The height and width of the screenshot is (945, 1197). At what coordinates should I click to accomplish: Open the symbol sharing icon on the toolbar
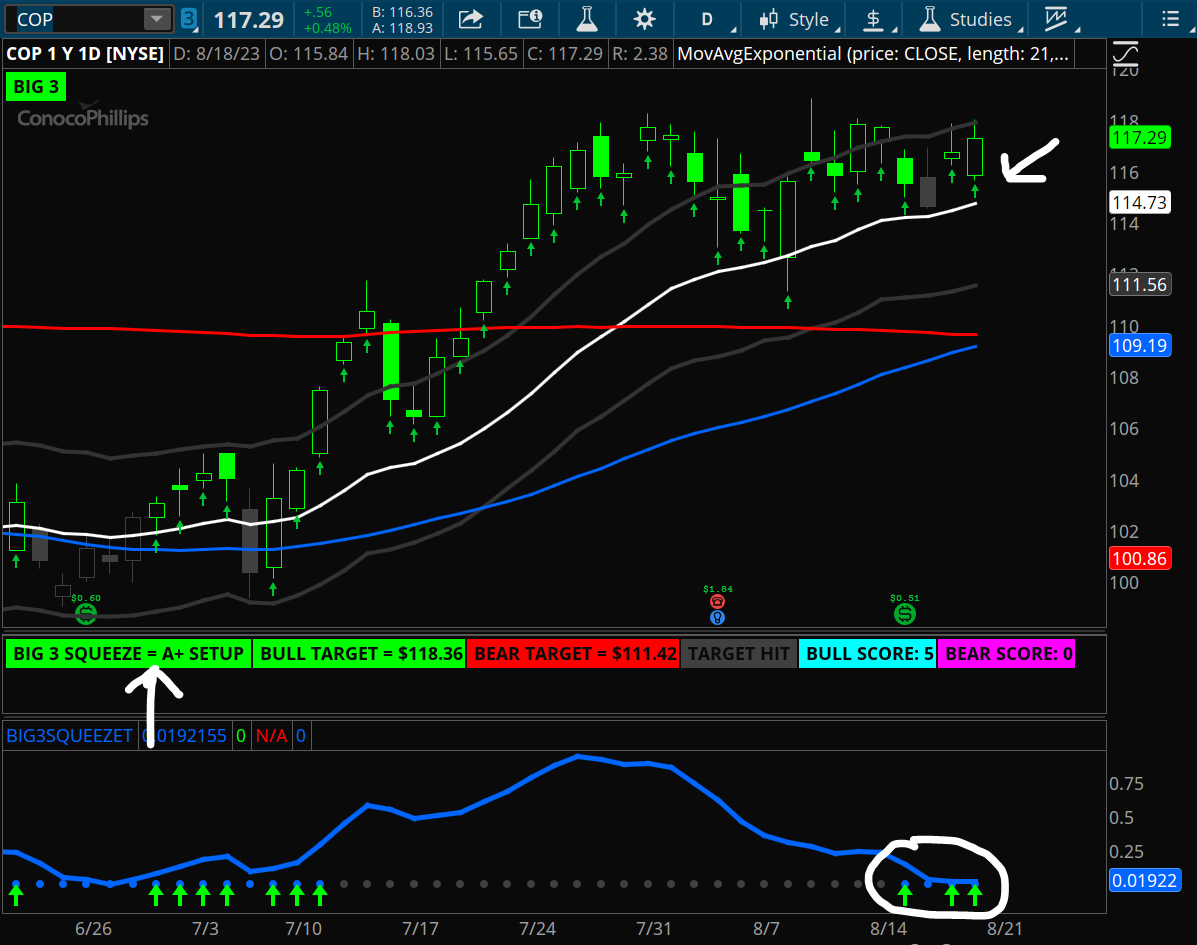[x=472, y=19]
